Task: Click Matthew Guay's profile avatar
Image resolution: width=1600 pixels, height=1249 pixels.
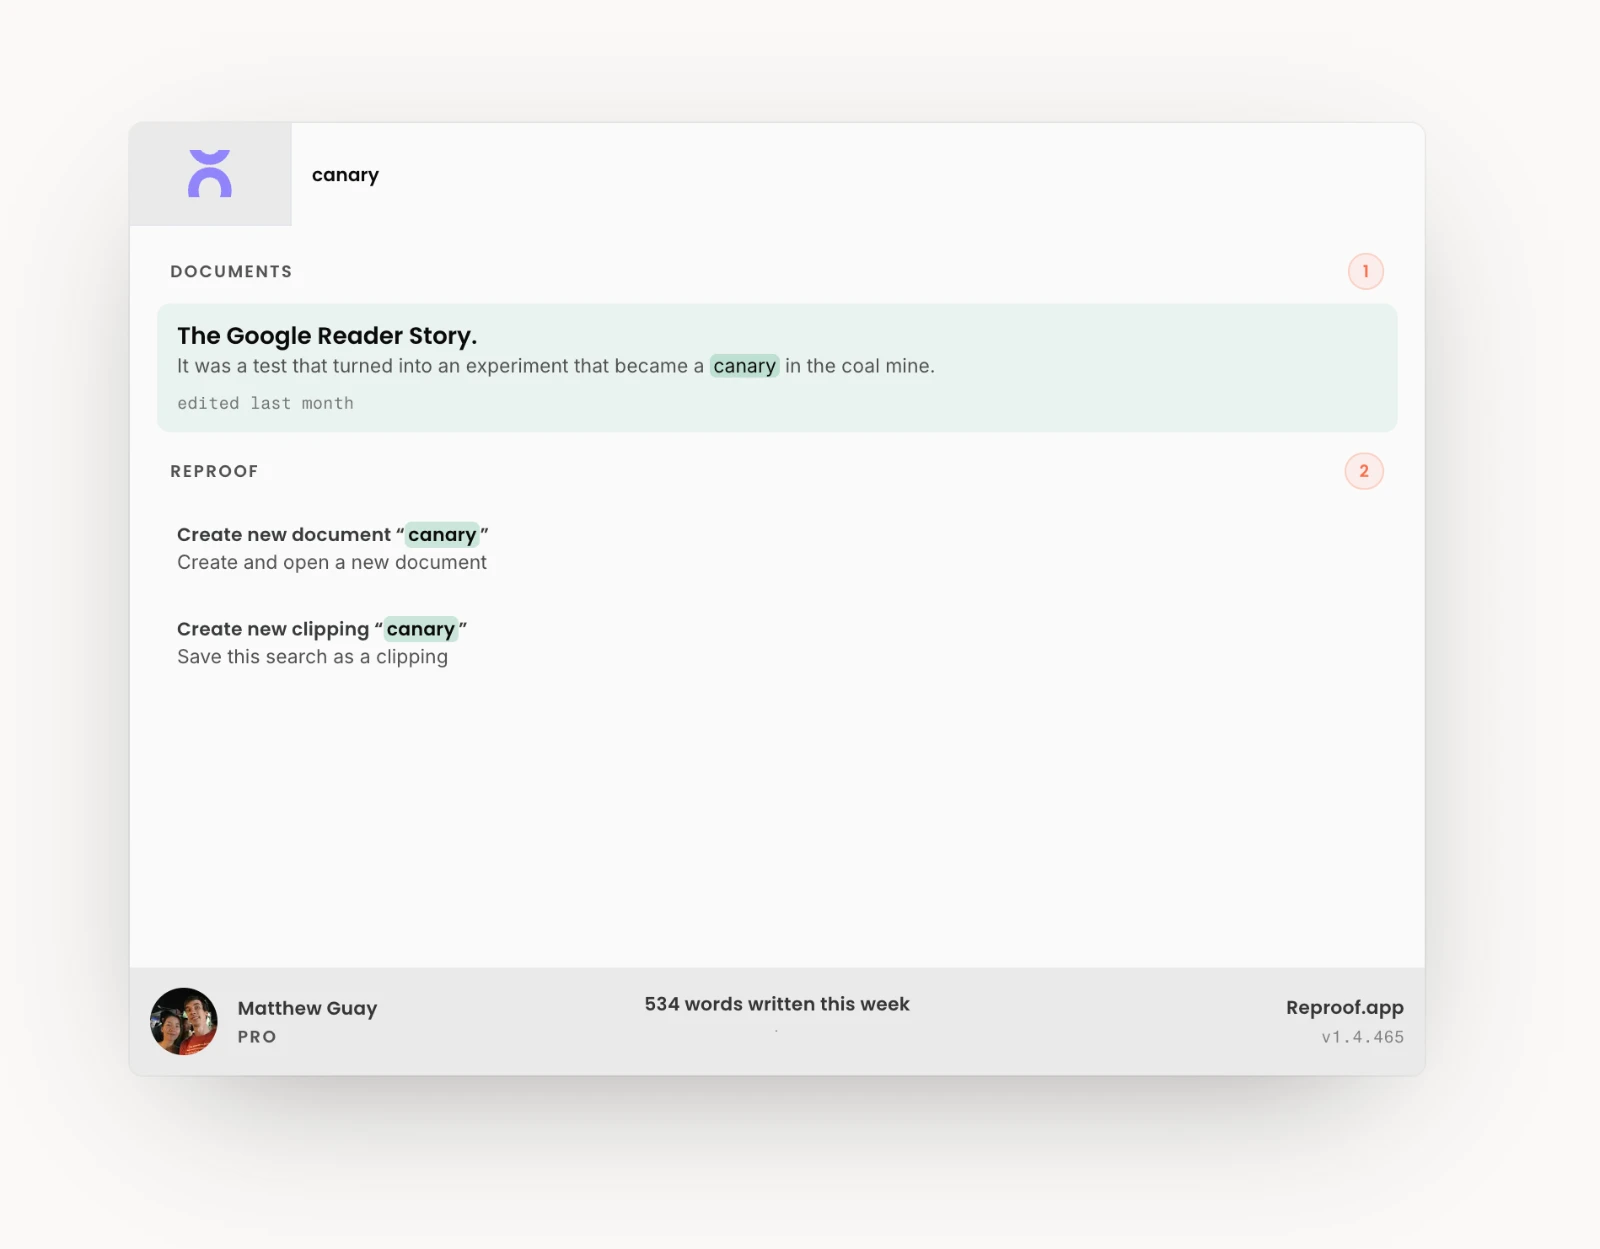Action: [184, 1021]
